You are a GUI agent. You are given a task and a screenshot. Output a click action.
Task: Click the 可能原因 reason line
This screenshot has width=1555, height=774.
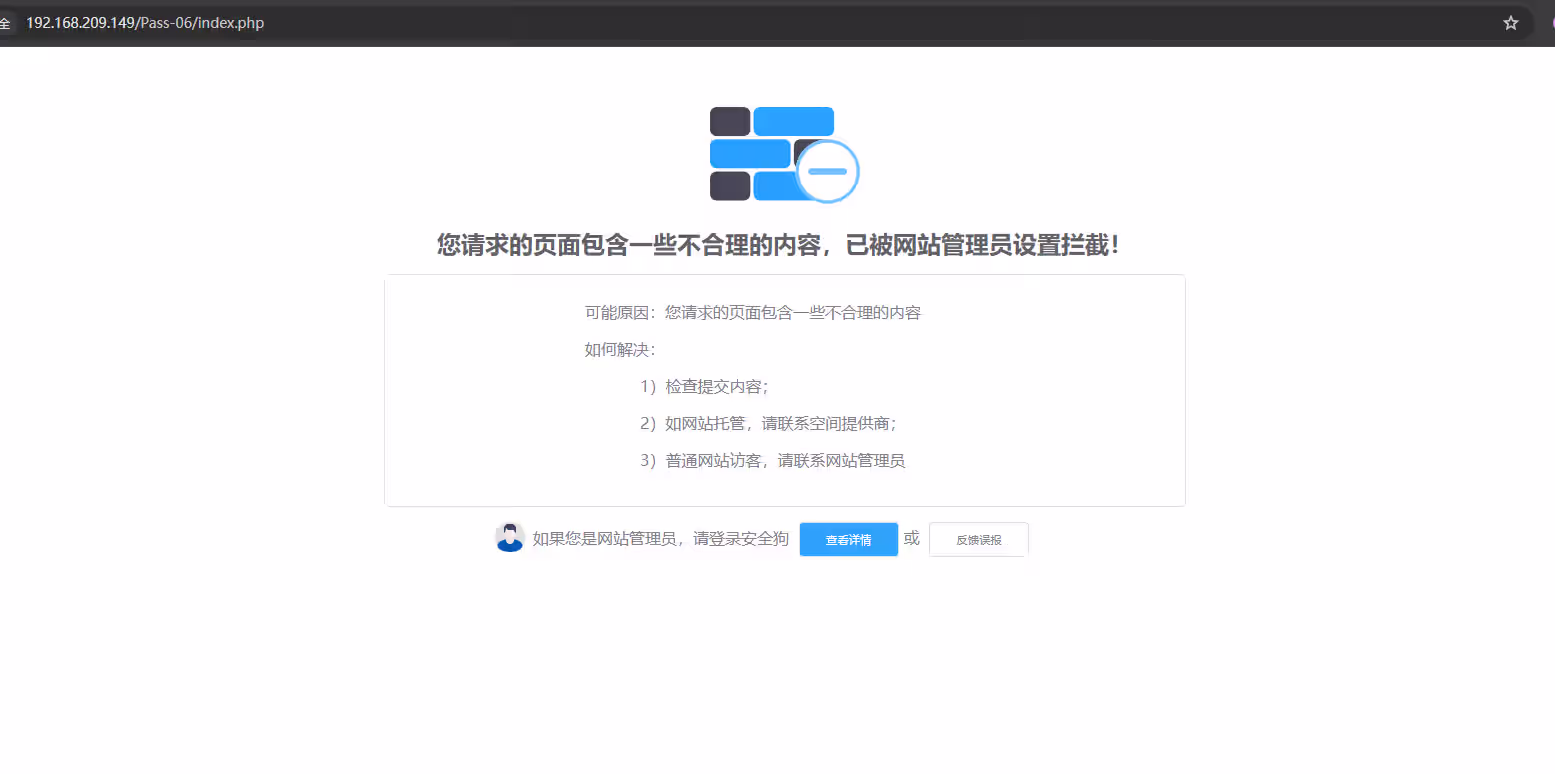tap(752, 313)
